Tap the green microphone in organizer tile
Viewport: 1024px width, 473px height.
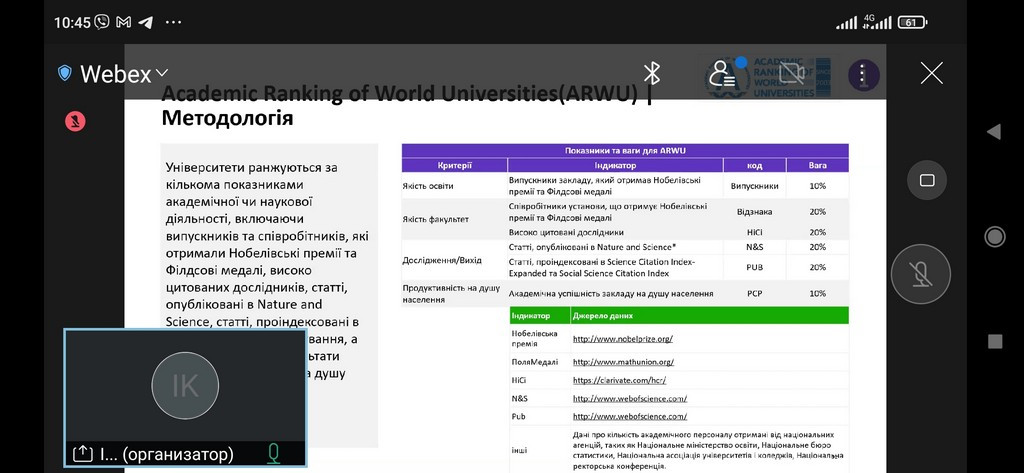click(x=273, y=453)
